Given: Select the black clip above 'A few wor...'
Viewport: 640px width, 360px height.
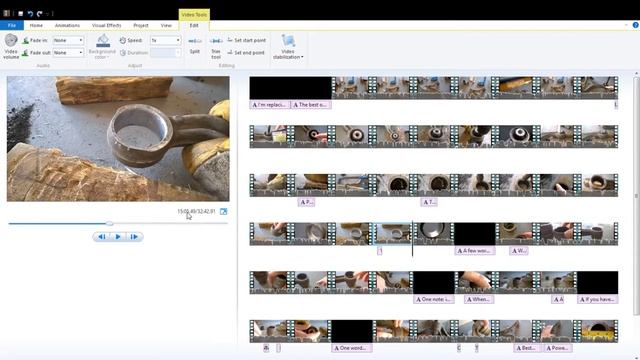Looking at the screenshot, I should (x=475, y=234).
